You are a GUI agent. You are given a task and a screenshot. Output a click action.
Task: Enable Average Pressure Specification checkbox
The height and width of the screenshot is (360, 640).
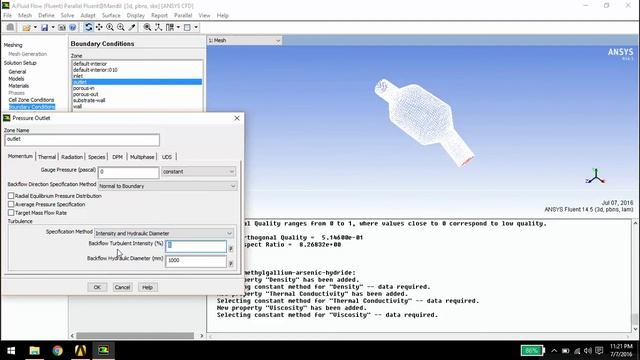[11, 204]
